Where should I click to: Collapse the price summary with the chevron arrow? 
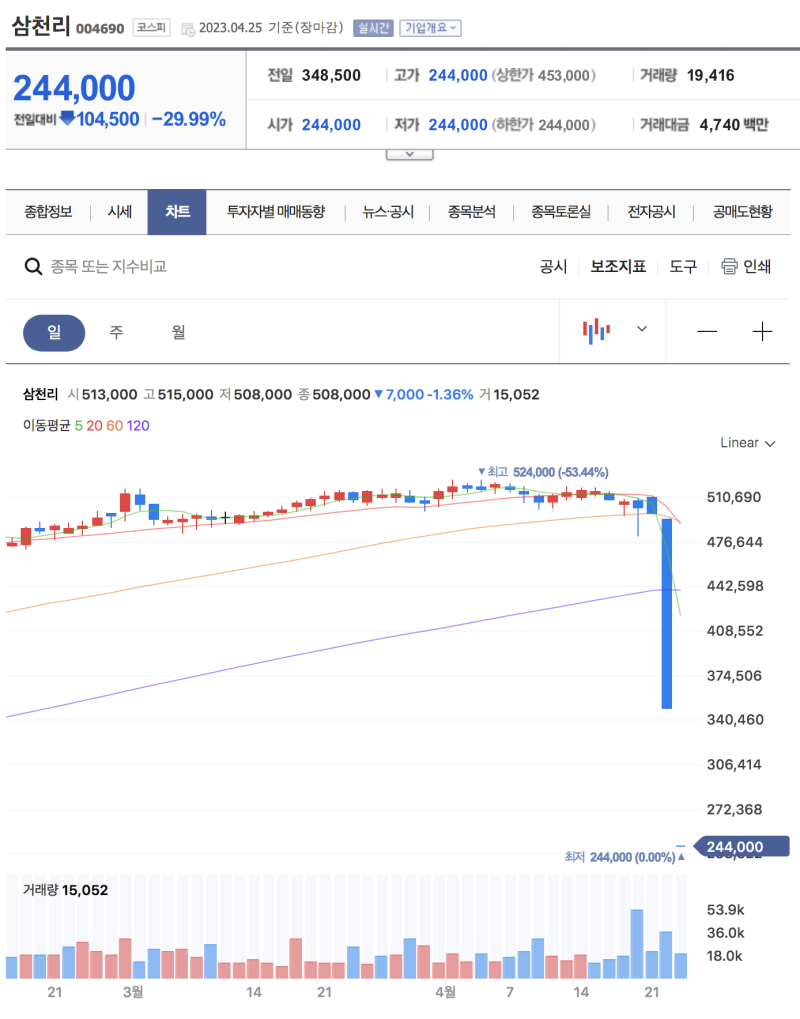click(410, 151)
